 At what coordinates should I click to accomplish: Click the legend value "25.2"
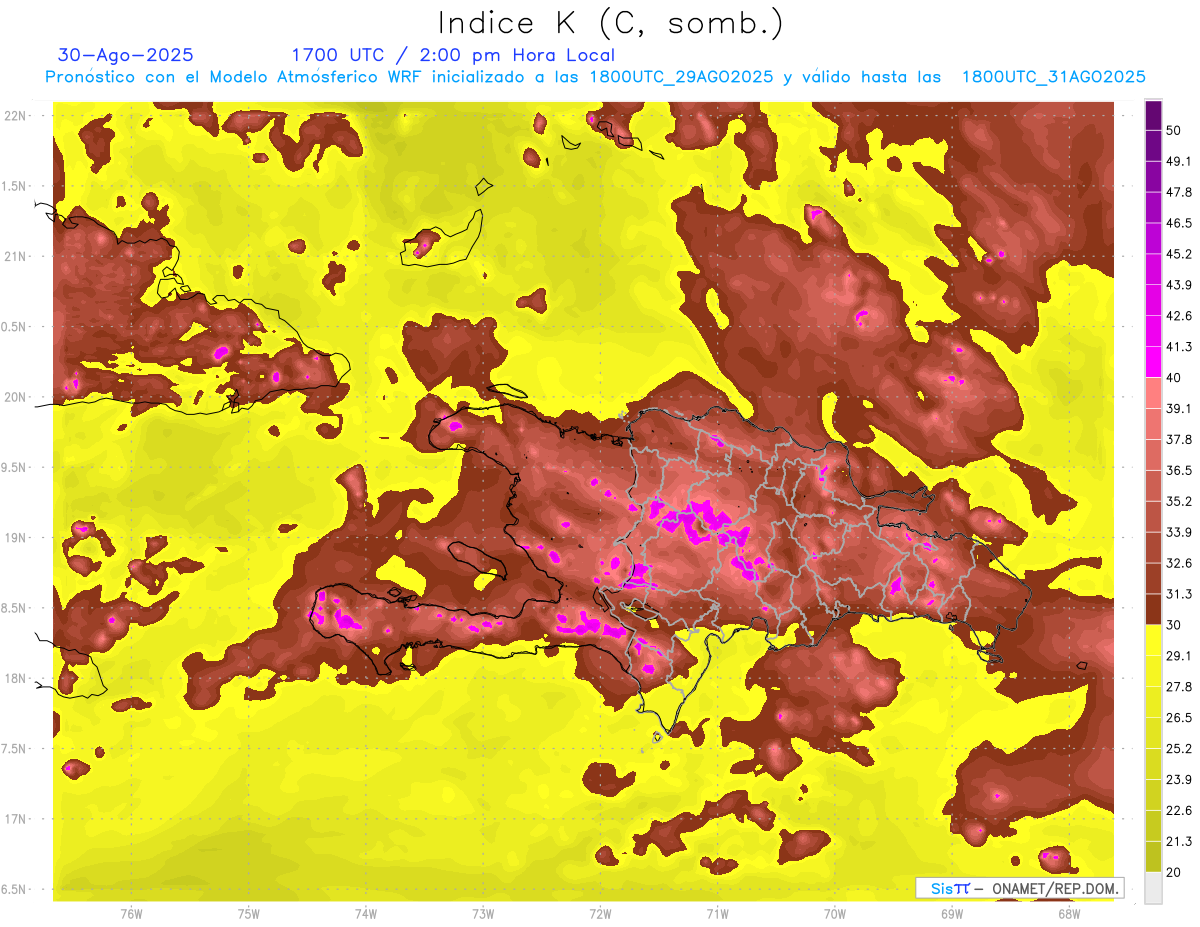point(1179,749)
